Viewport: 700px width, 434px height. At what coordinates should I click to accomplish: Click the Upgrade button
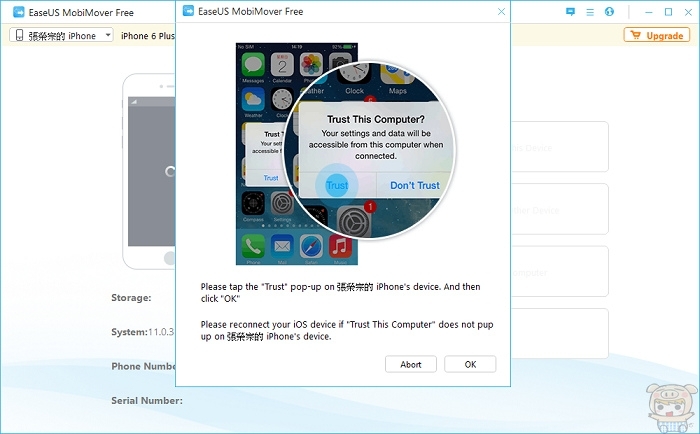[657, 35]
